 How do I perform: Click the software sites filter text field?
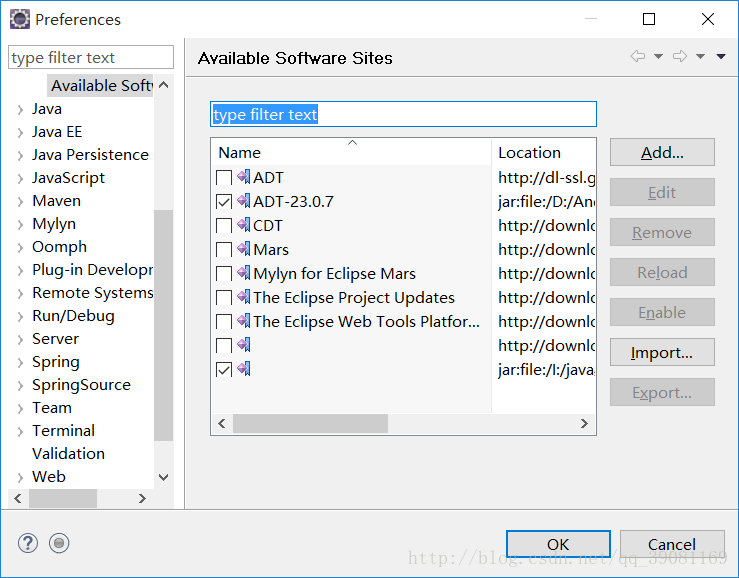pos(403,114)
